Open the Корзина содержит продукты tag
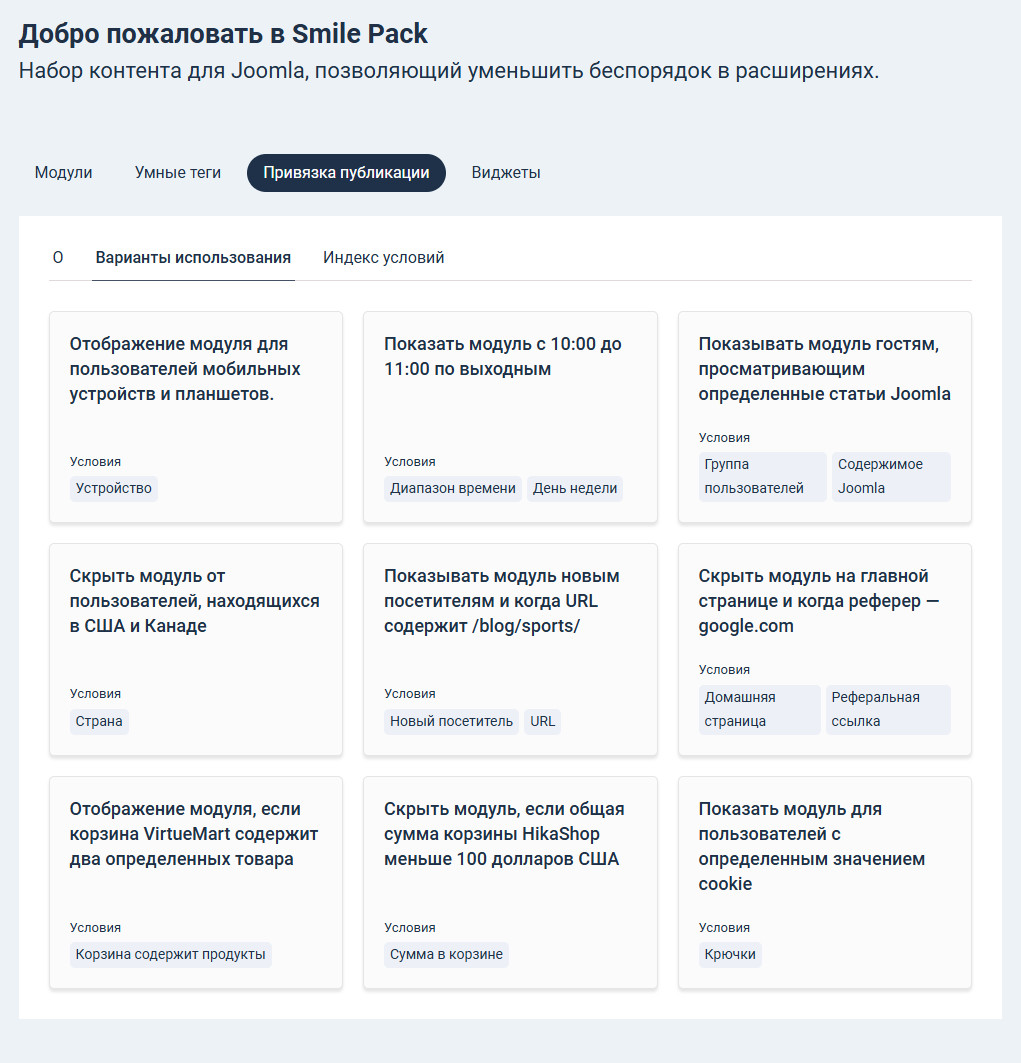Screen dimensions: 1021x1063 click(170, 954)
